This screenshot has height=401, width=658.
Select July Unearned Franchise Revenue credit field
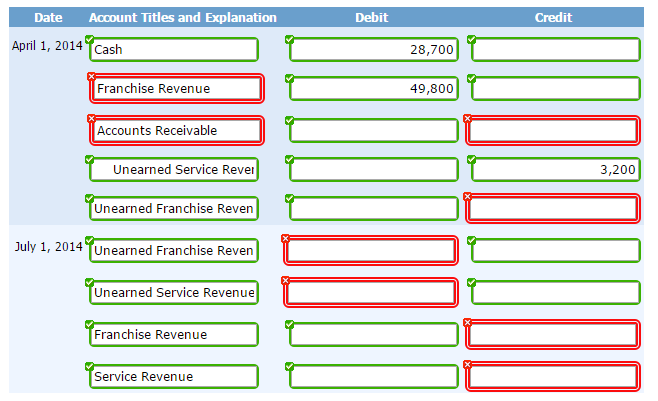point(556,250)
